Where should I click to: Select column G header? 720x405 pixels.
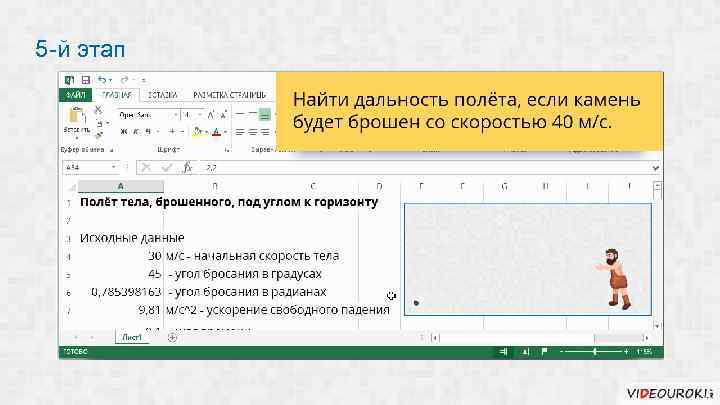pos(504,186)
